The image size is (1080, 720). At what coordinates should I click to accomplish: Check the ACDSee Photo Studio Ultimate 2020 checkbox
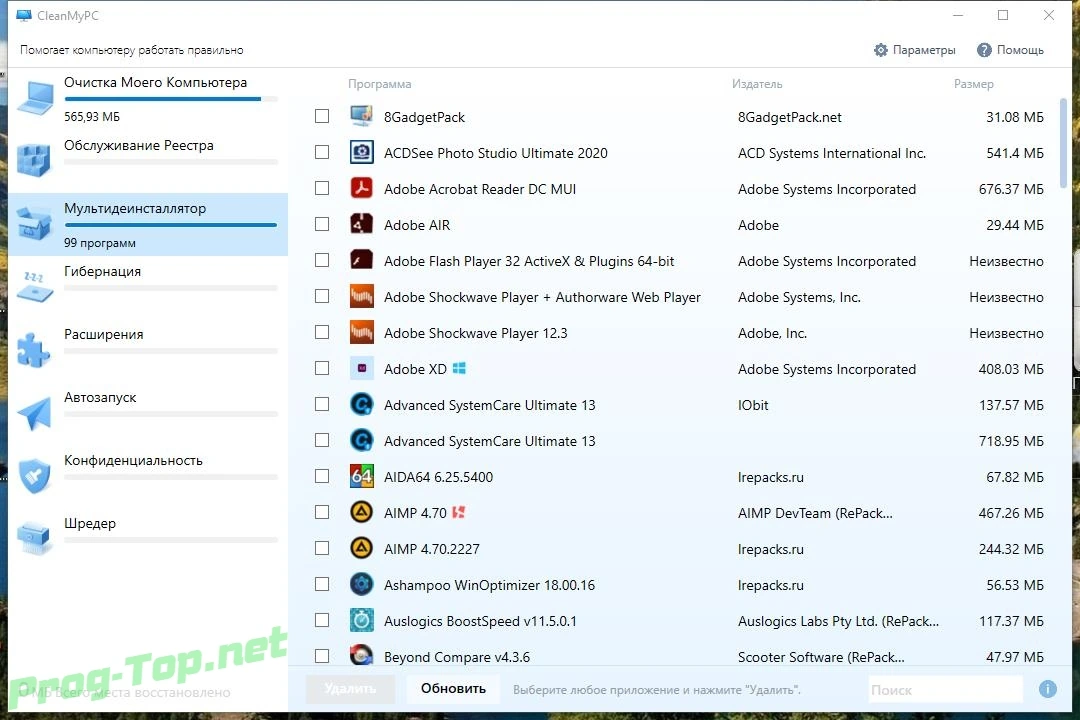[322, 152]
